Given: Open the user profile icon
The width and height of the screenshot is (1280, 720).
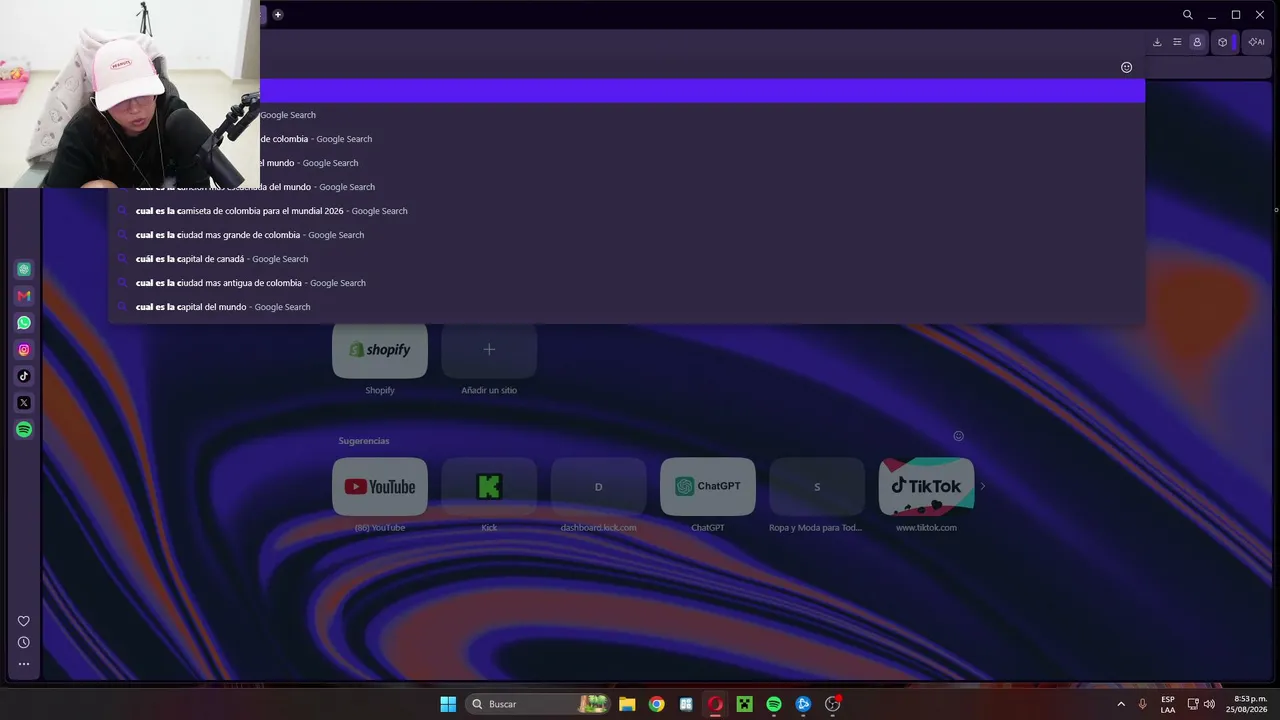Looking at the screenshot, I should pyautogui.click(x=1197, y=42).
